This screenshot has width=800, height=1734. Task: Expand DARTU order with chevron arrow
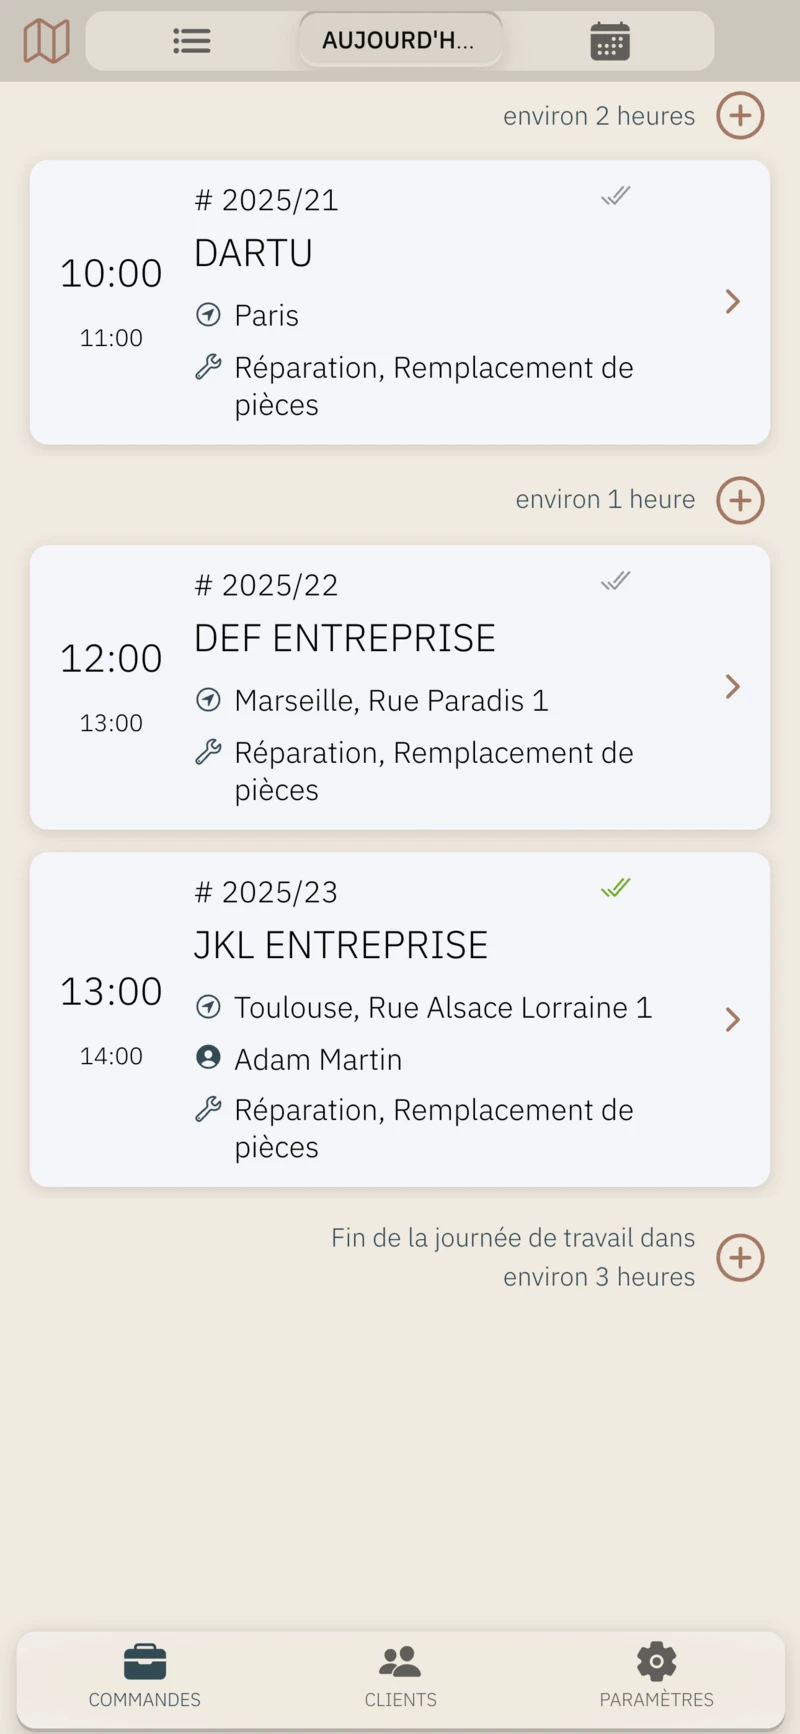(732, 302)
